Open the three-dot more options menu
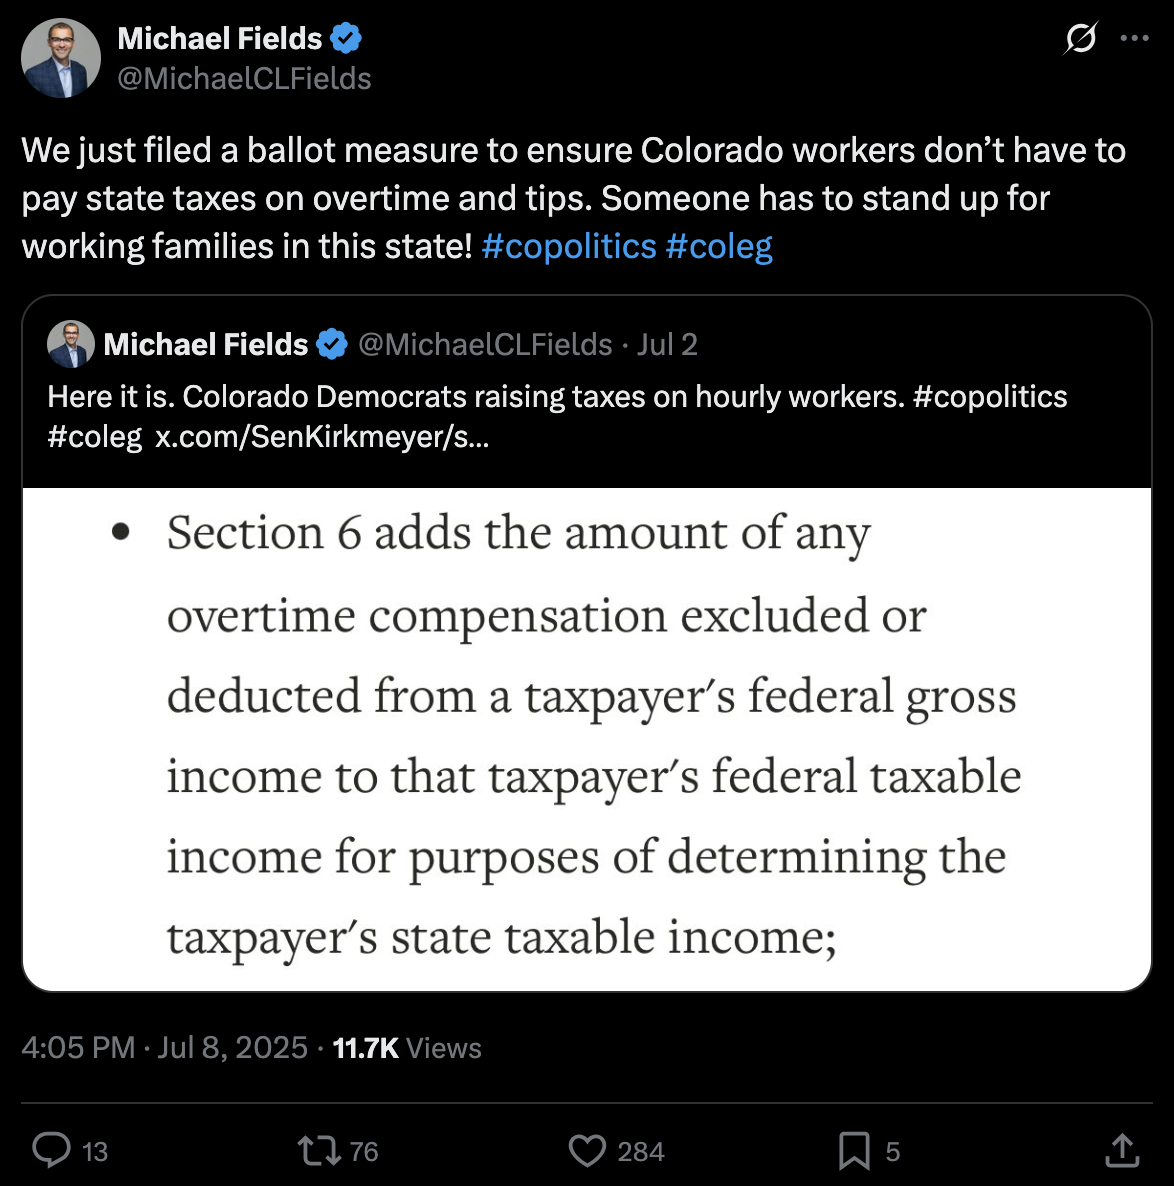The height and width of the screenshot is (1186, 1174). pyautogui.click(x=1135, y=39)
